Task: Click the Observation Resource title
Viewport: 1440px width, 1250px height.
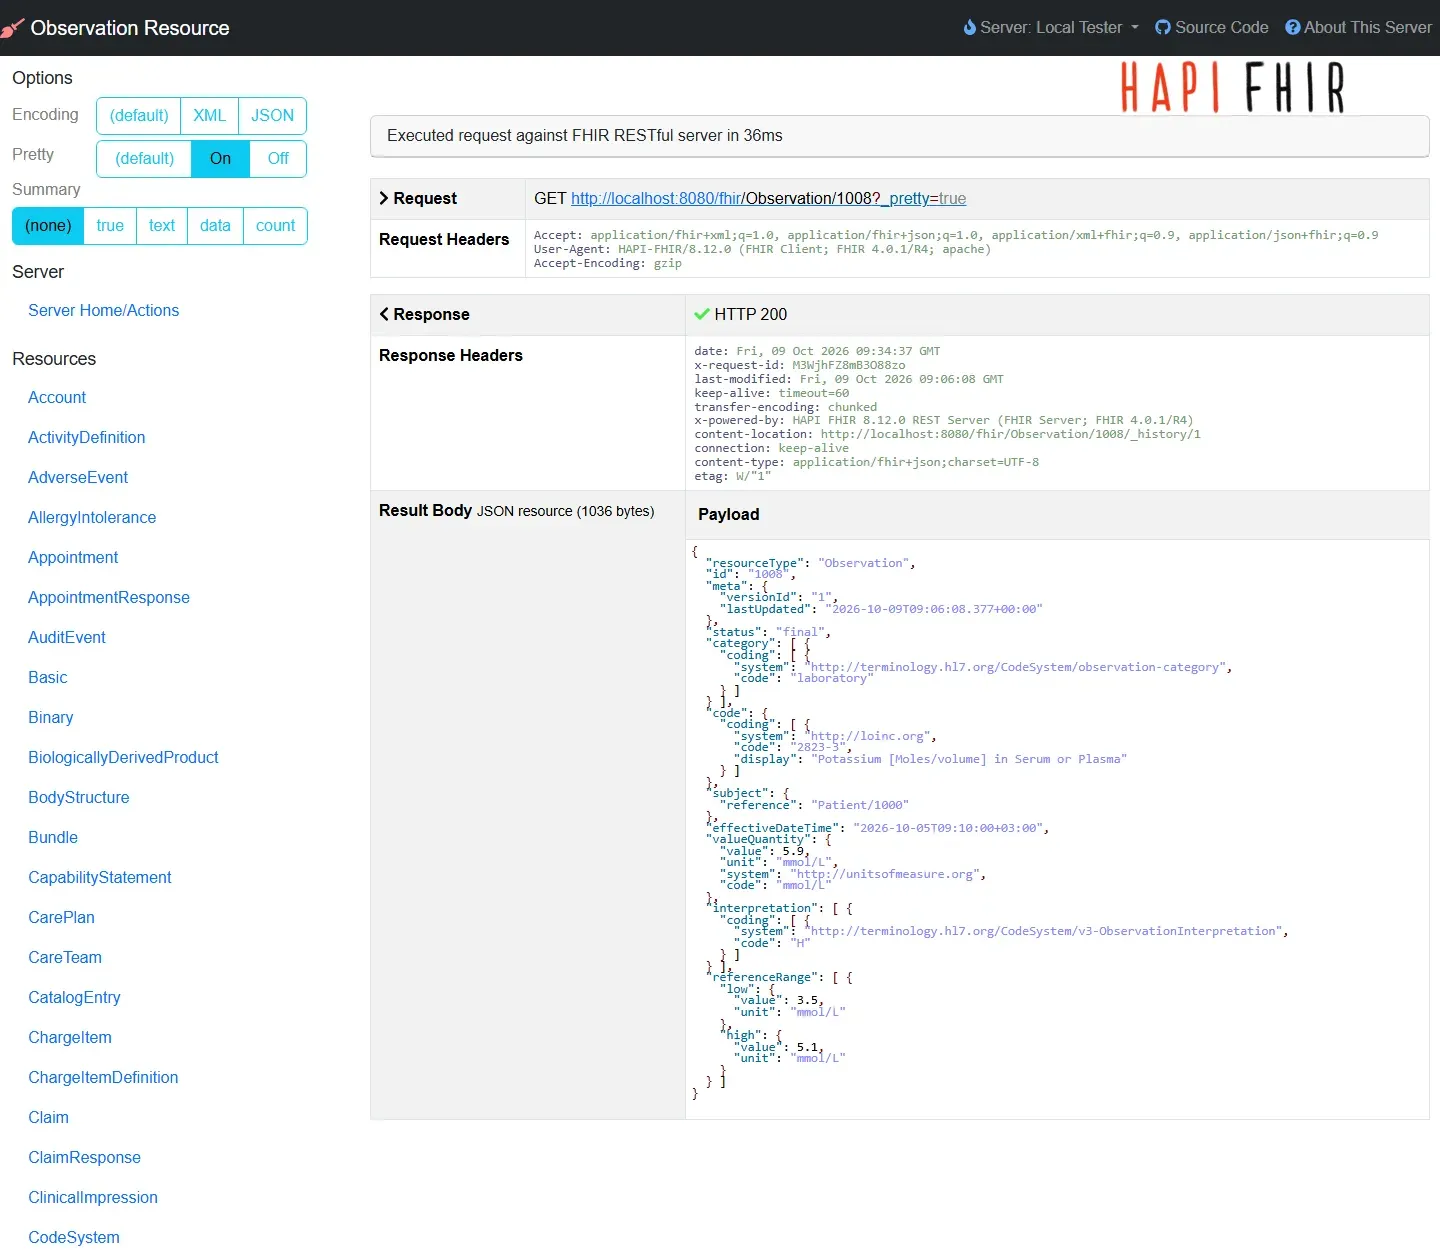Action: click(130, 28)
